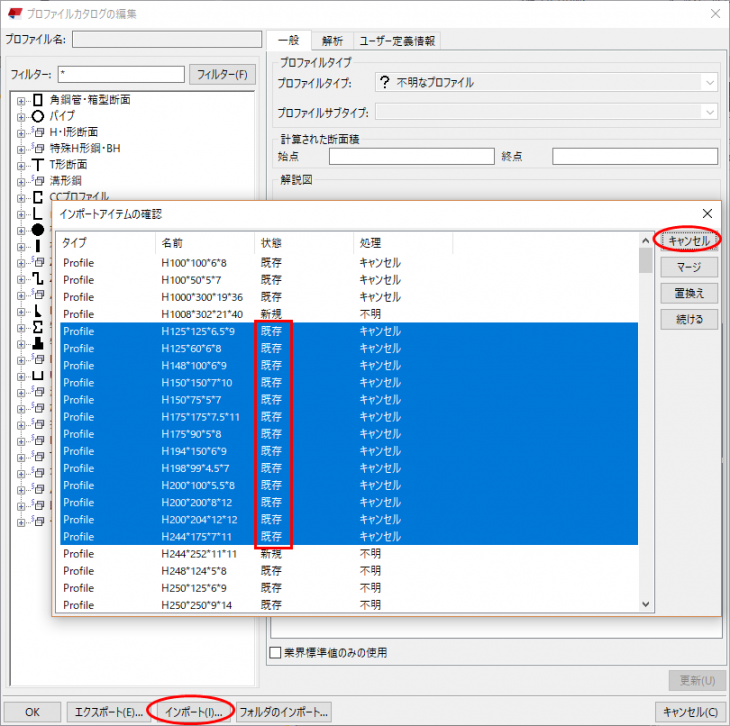
Task: Select the パイプ circle profile icon
Action: 38,116
